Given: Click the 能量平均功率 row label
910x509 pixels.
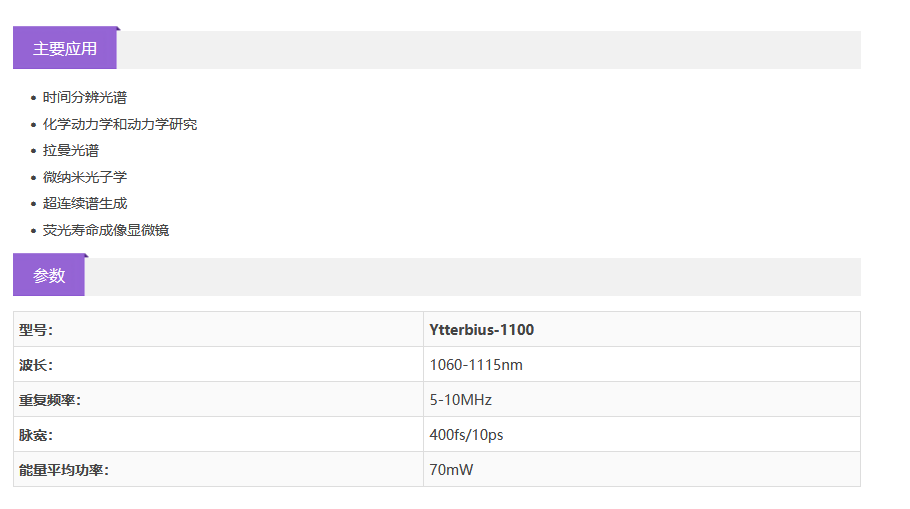Looking at the screenshot, I should pos(64,470).
